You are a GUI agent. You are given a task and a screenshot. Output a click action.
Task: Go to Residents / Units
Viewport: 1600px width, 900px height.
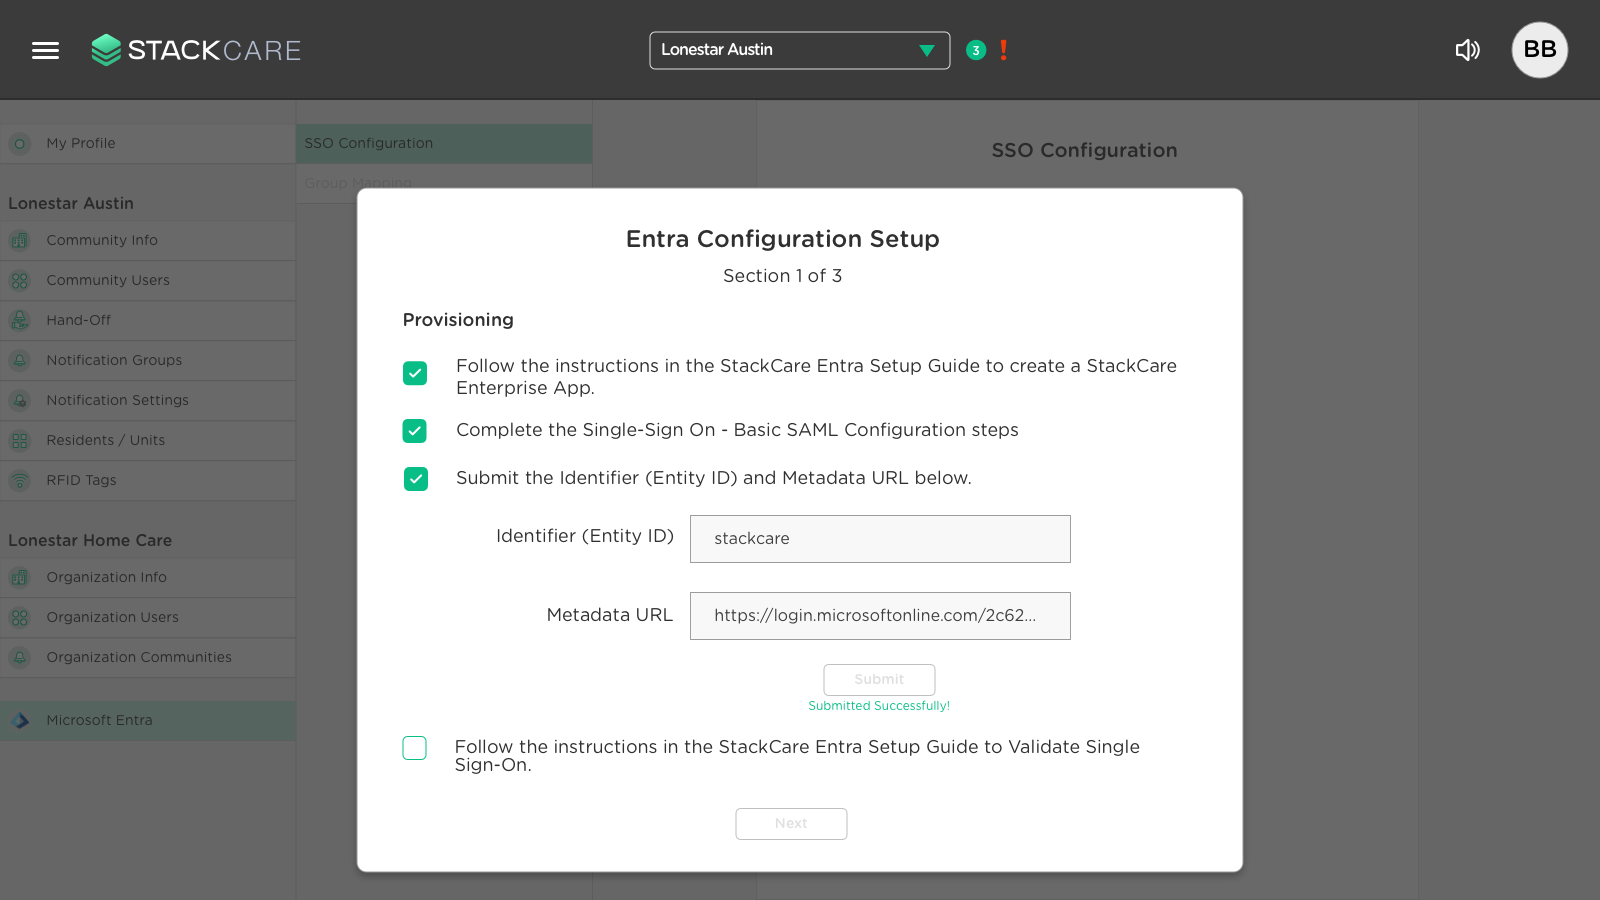coord(148,441)
